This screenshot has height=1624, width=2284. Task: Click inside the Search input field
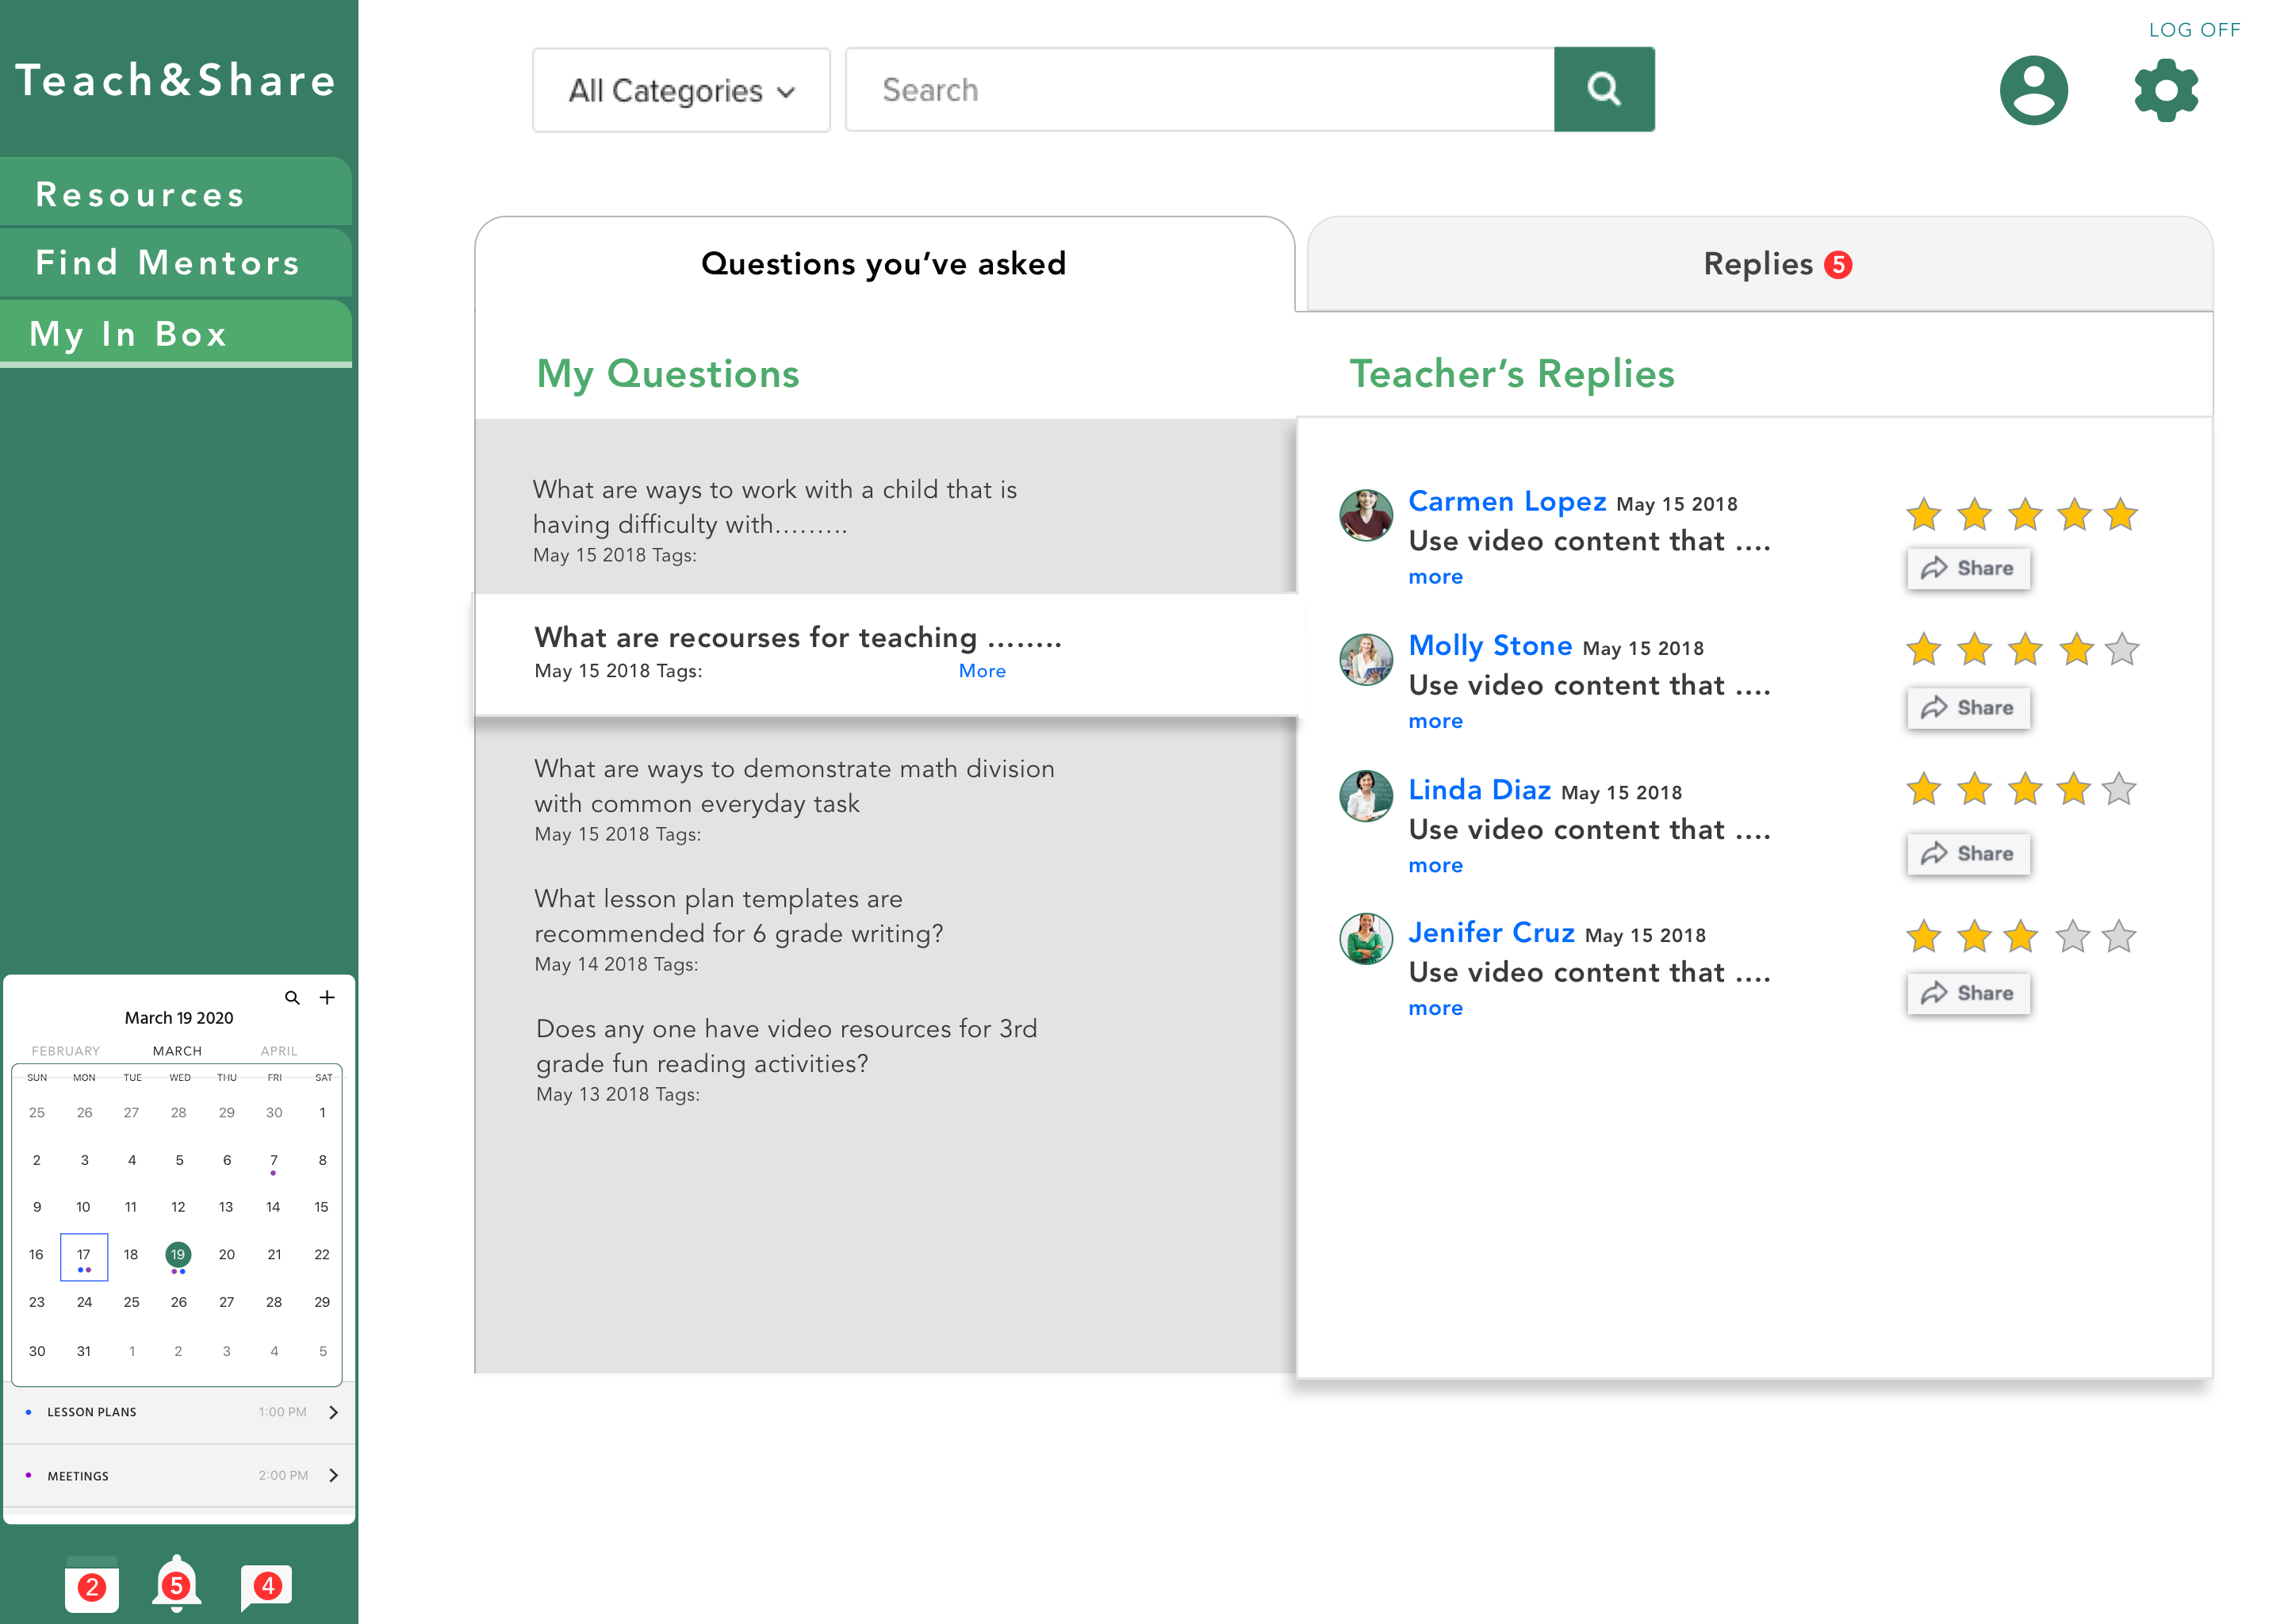pos(1199,90)
